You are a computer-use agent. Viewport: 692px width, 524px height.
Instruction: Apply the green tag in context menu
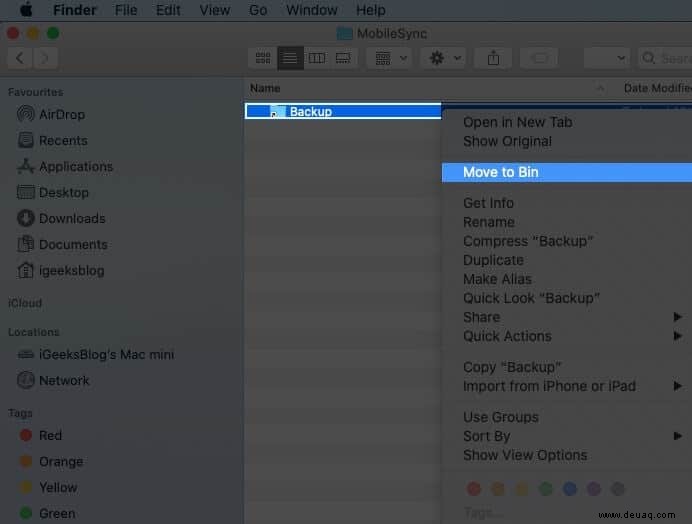click(545, 489)
